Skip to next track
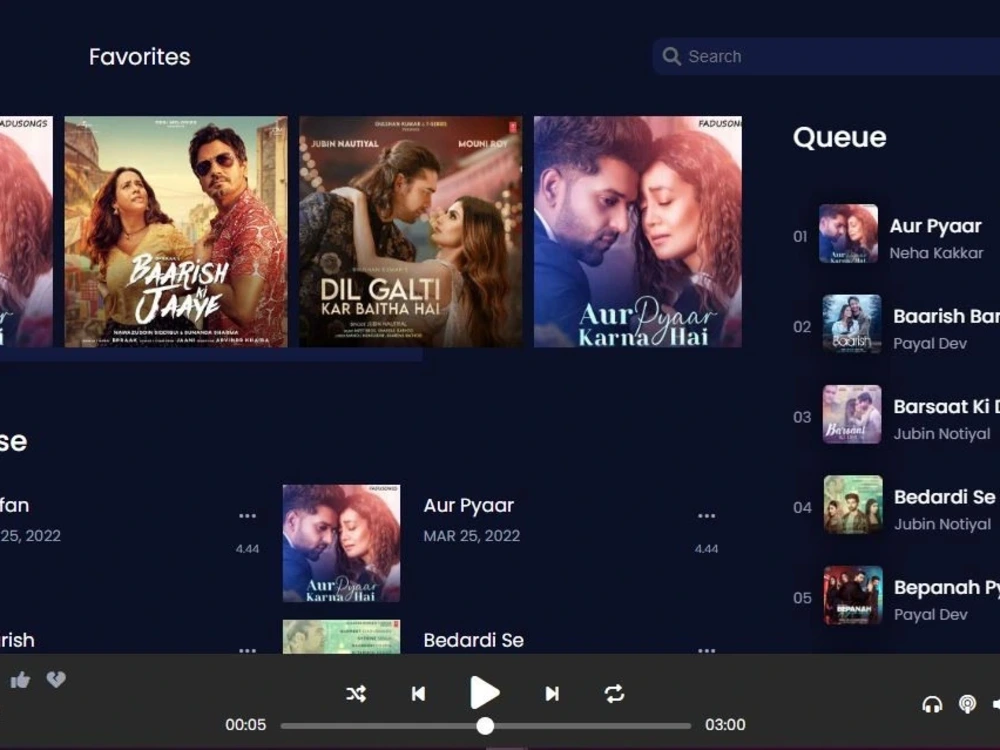Screen dimensions: 1000x750 [552, 693]
